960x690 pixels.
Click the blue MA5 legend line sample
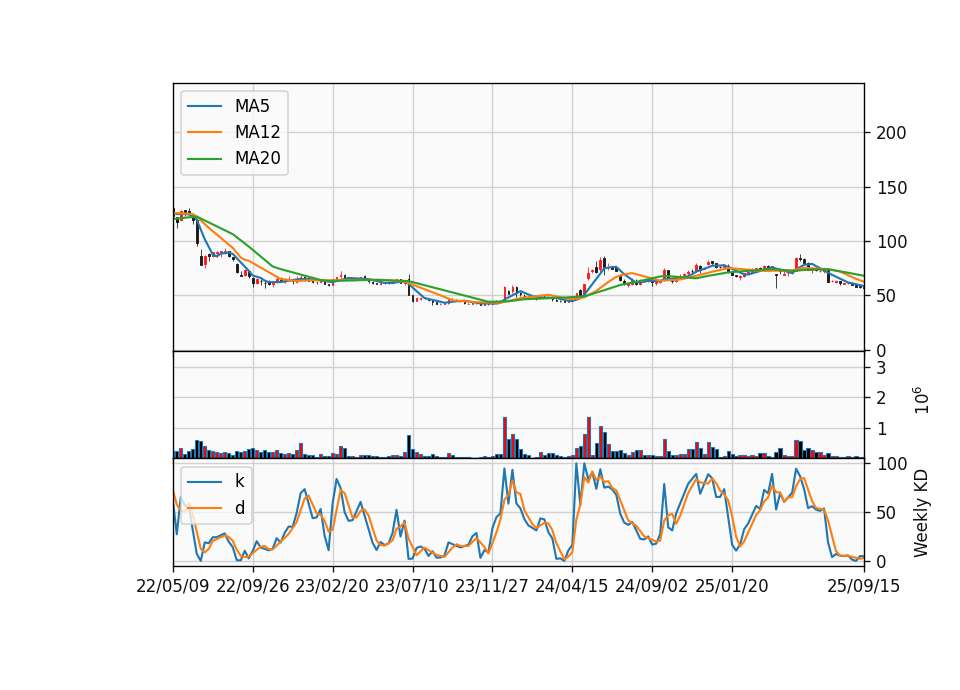(204, 106)
